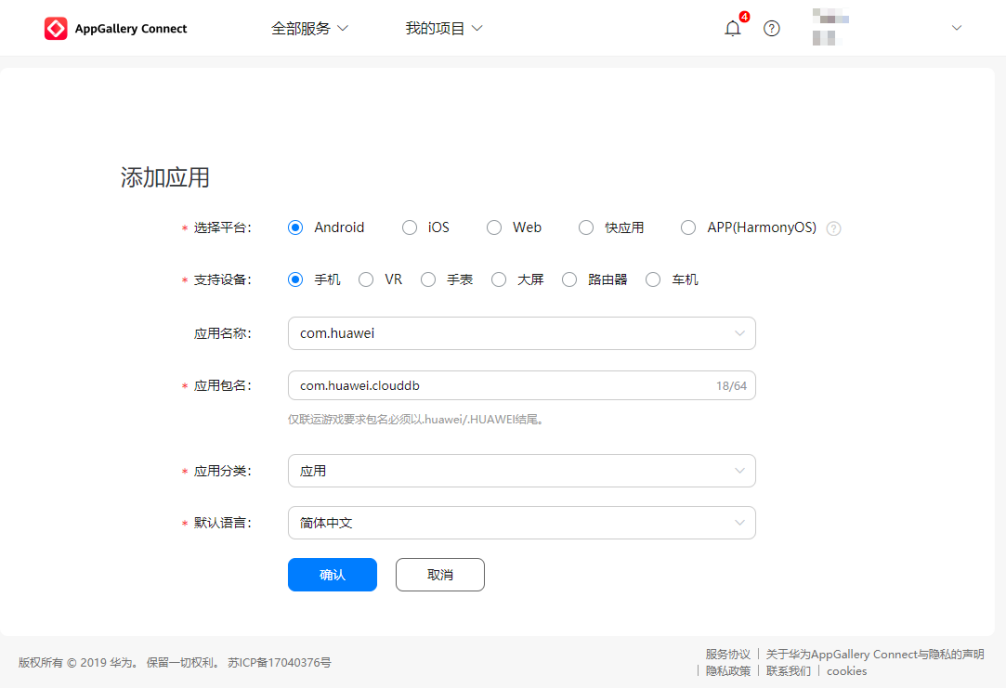
Task: Open the notifications bell icon
Action: coord(733,28)
